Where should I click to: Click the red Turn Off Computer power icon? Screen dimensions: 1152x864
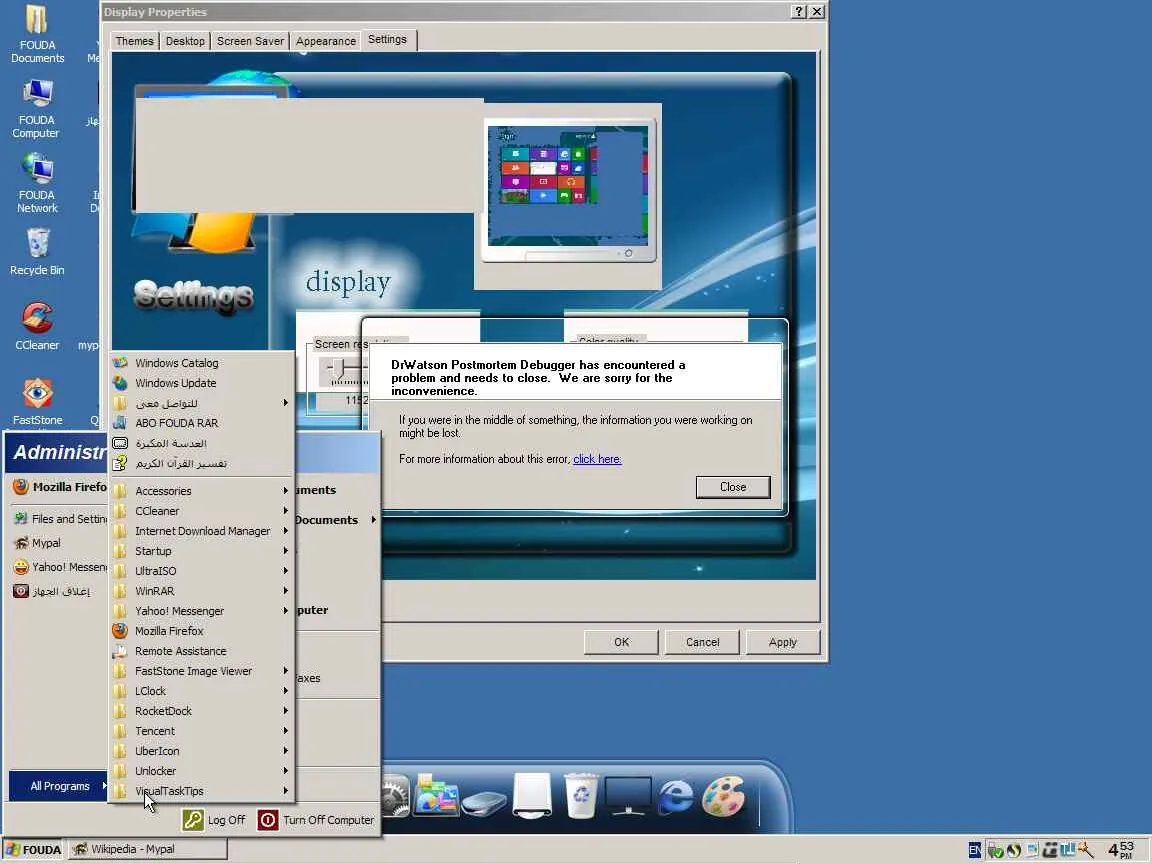pos(268,820)
